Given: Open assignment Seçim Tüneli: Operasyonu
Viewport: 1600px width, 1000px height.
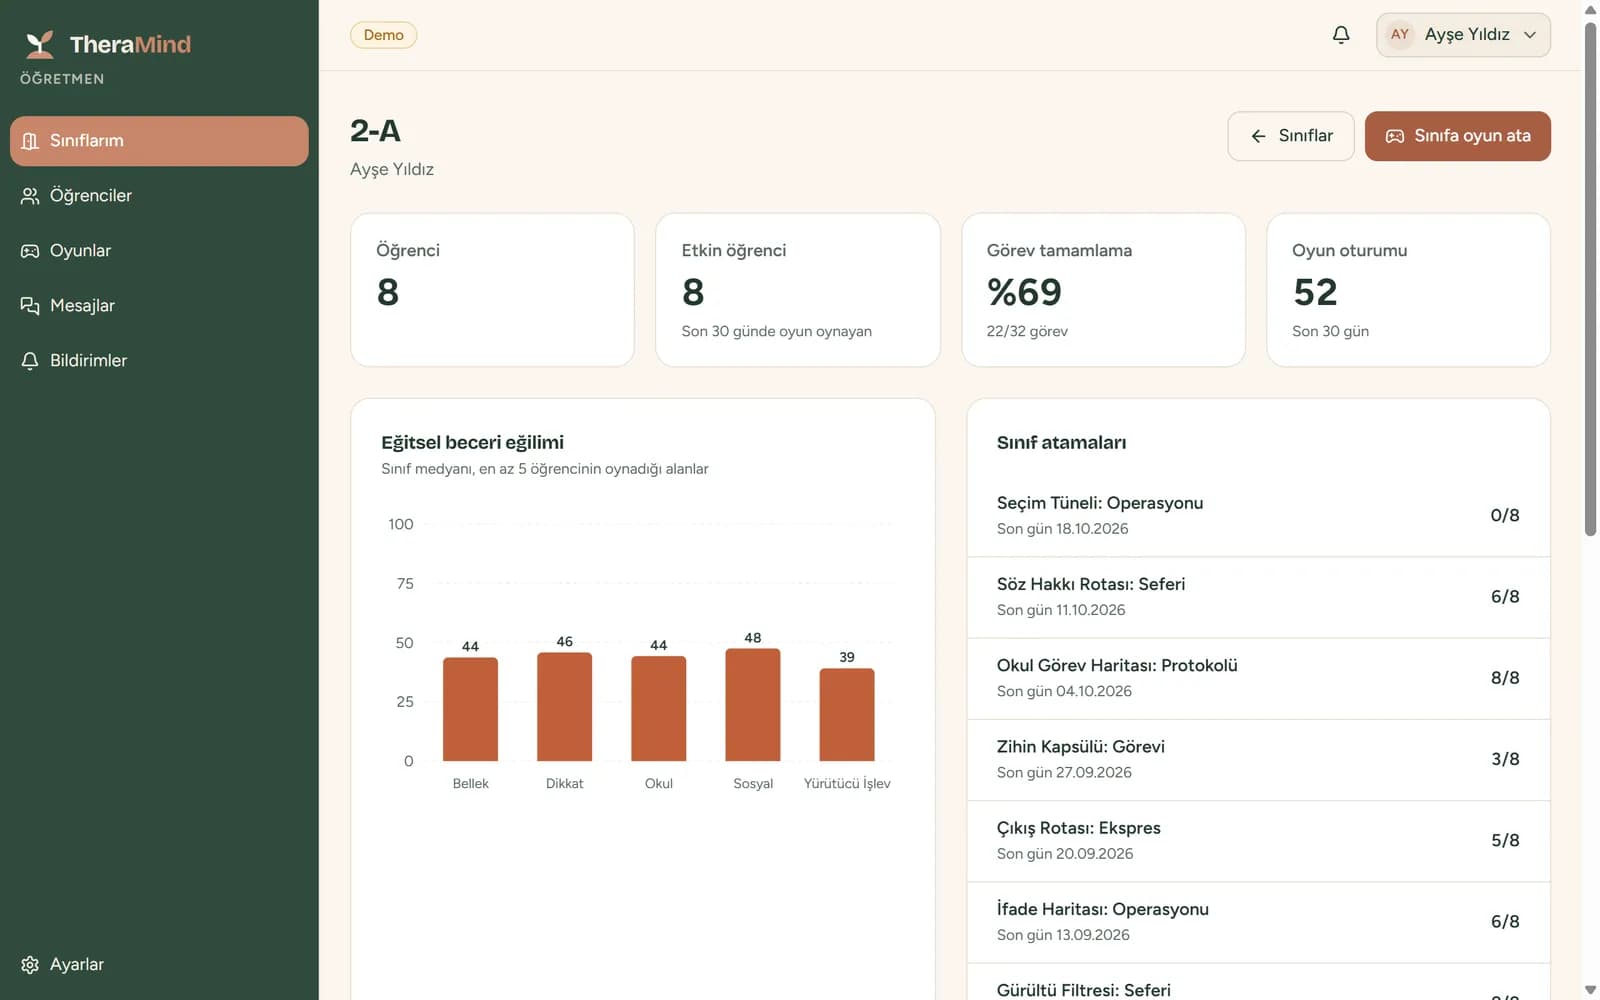Looking at the screenshot, I should click(x=1258, y=516).
